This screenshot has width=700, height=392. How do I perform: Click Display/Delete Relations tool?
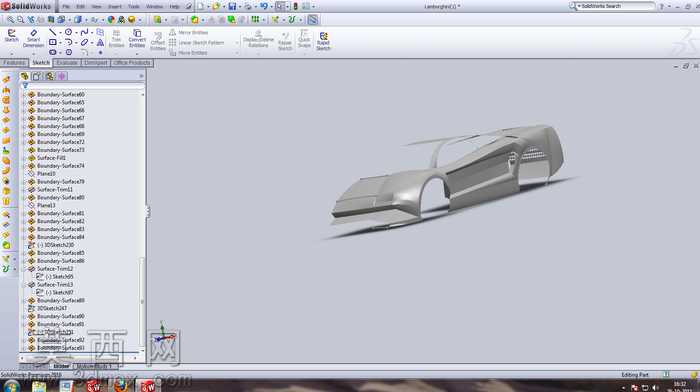click(x=258, y=39)
